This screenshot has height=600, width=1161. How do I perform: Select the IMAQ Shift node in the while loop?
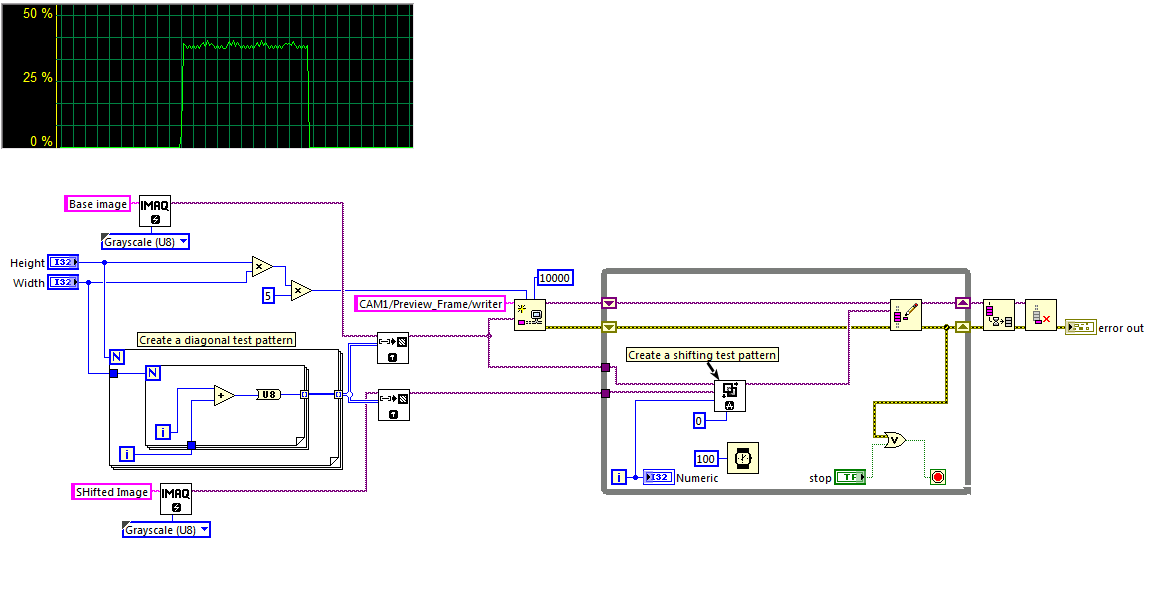pyautogui.click(x=730, y=396)
